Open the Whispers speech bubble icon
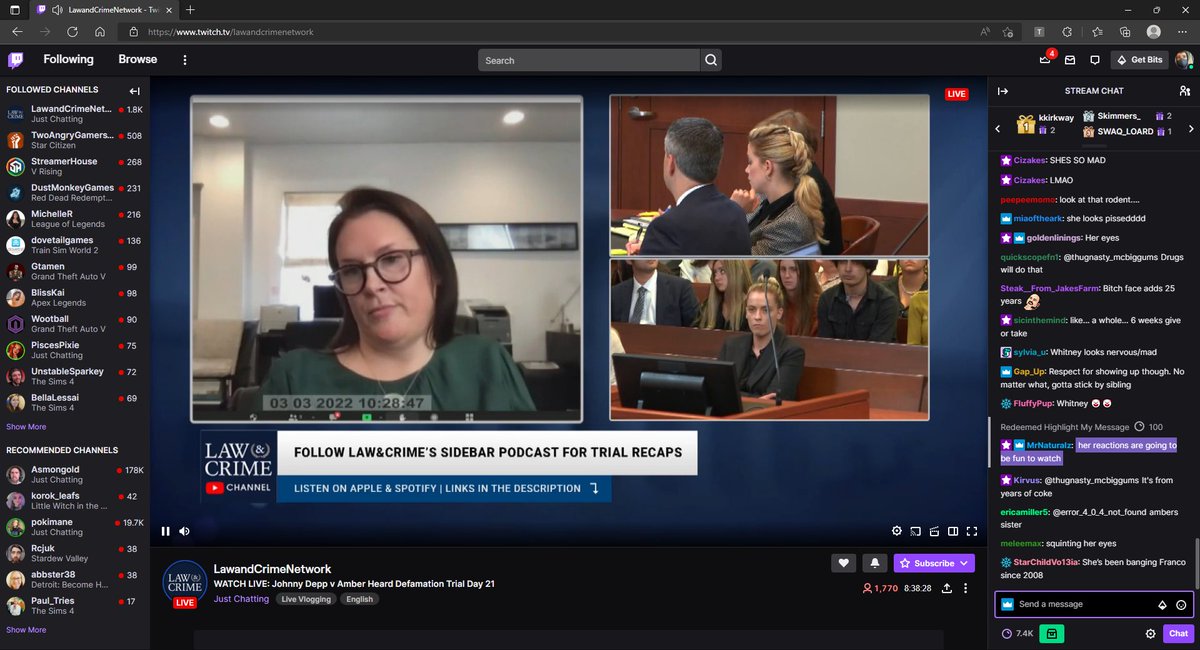 pyautogui.click(x=1095, y=60)
